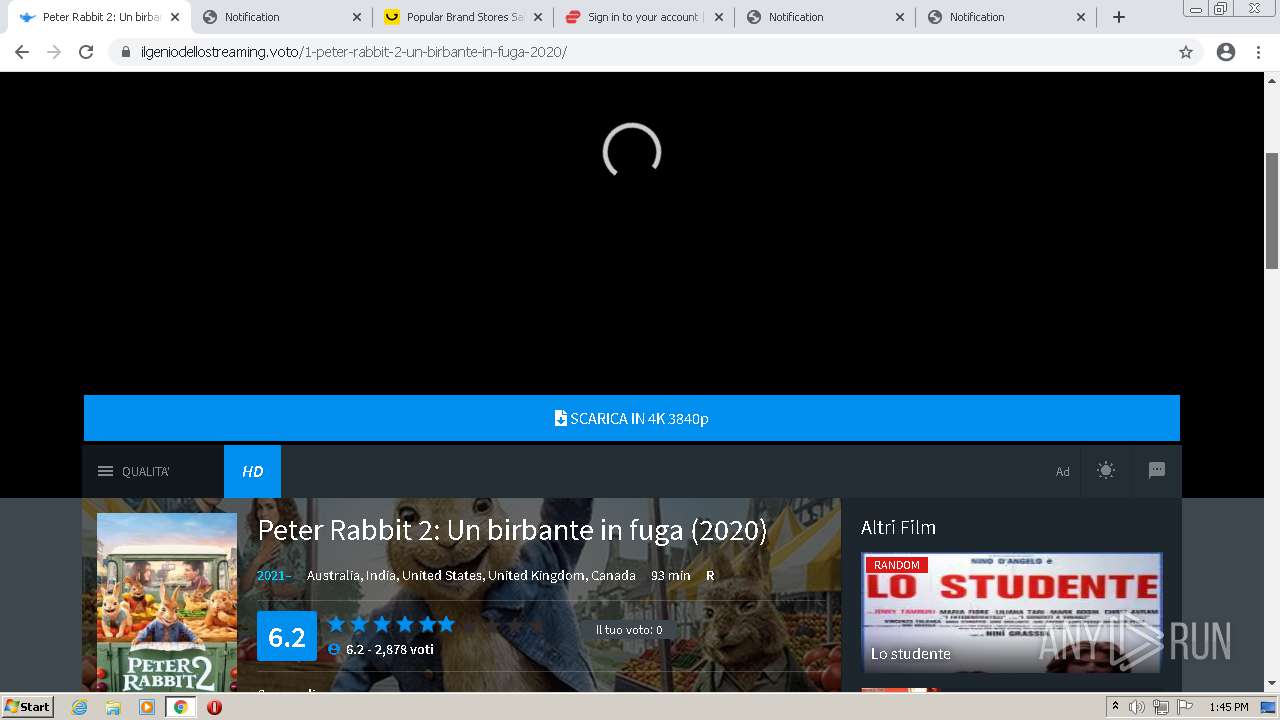
Task: View site info via the lock icon
Action: pyautogui.click(x=126, y=52)
